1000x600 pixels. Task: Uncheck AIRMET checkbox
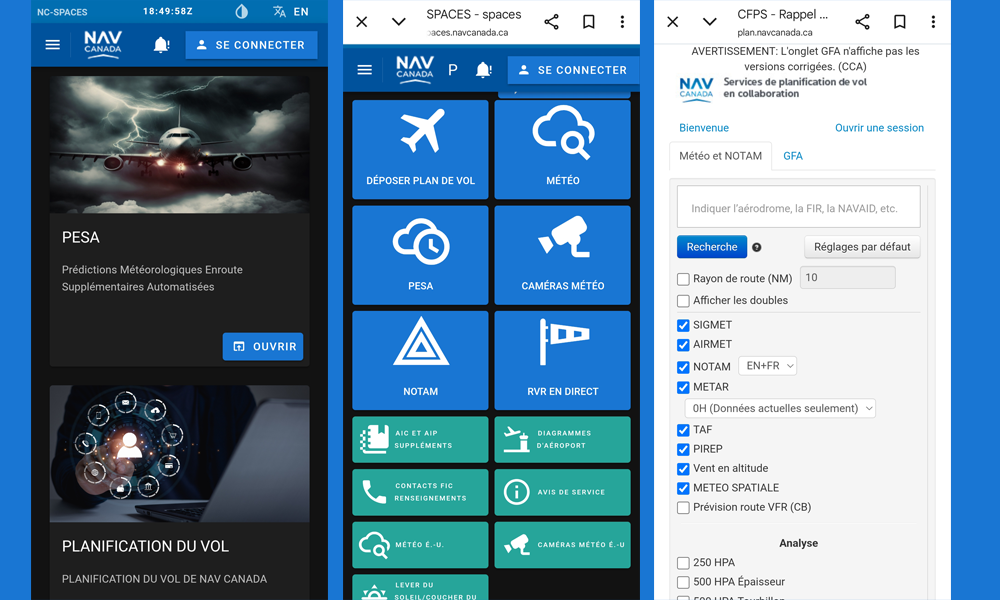pos(683,345)
